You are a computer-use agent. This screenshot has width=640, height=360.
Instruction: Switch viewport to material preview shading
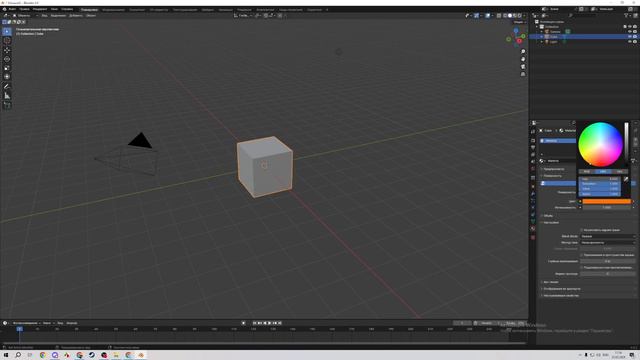515,16
